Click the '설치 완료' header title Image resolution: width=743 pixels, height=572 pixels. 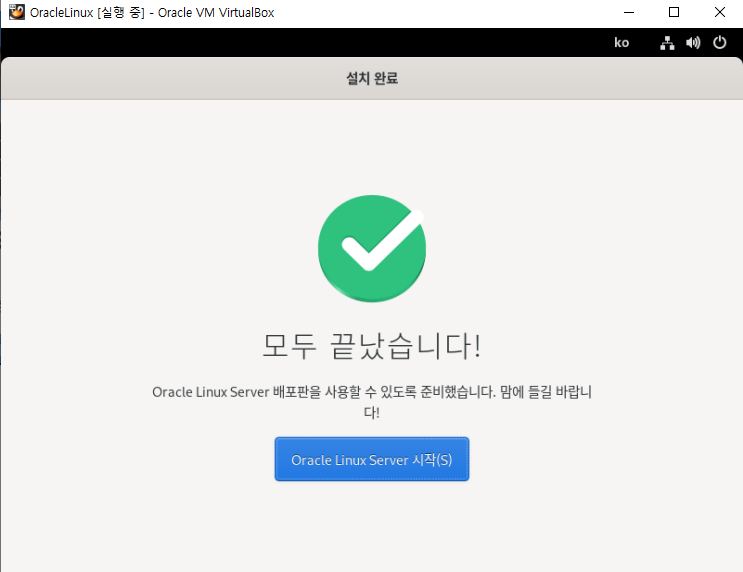(x=372, y=78)
